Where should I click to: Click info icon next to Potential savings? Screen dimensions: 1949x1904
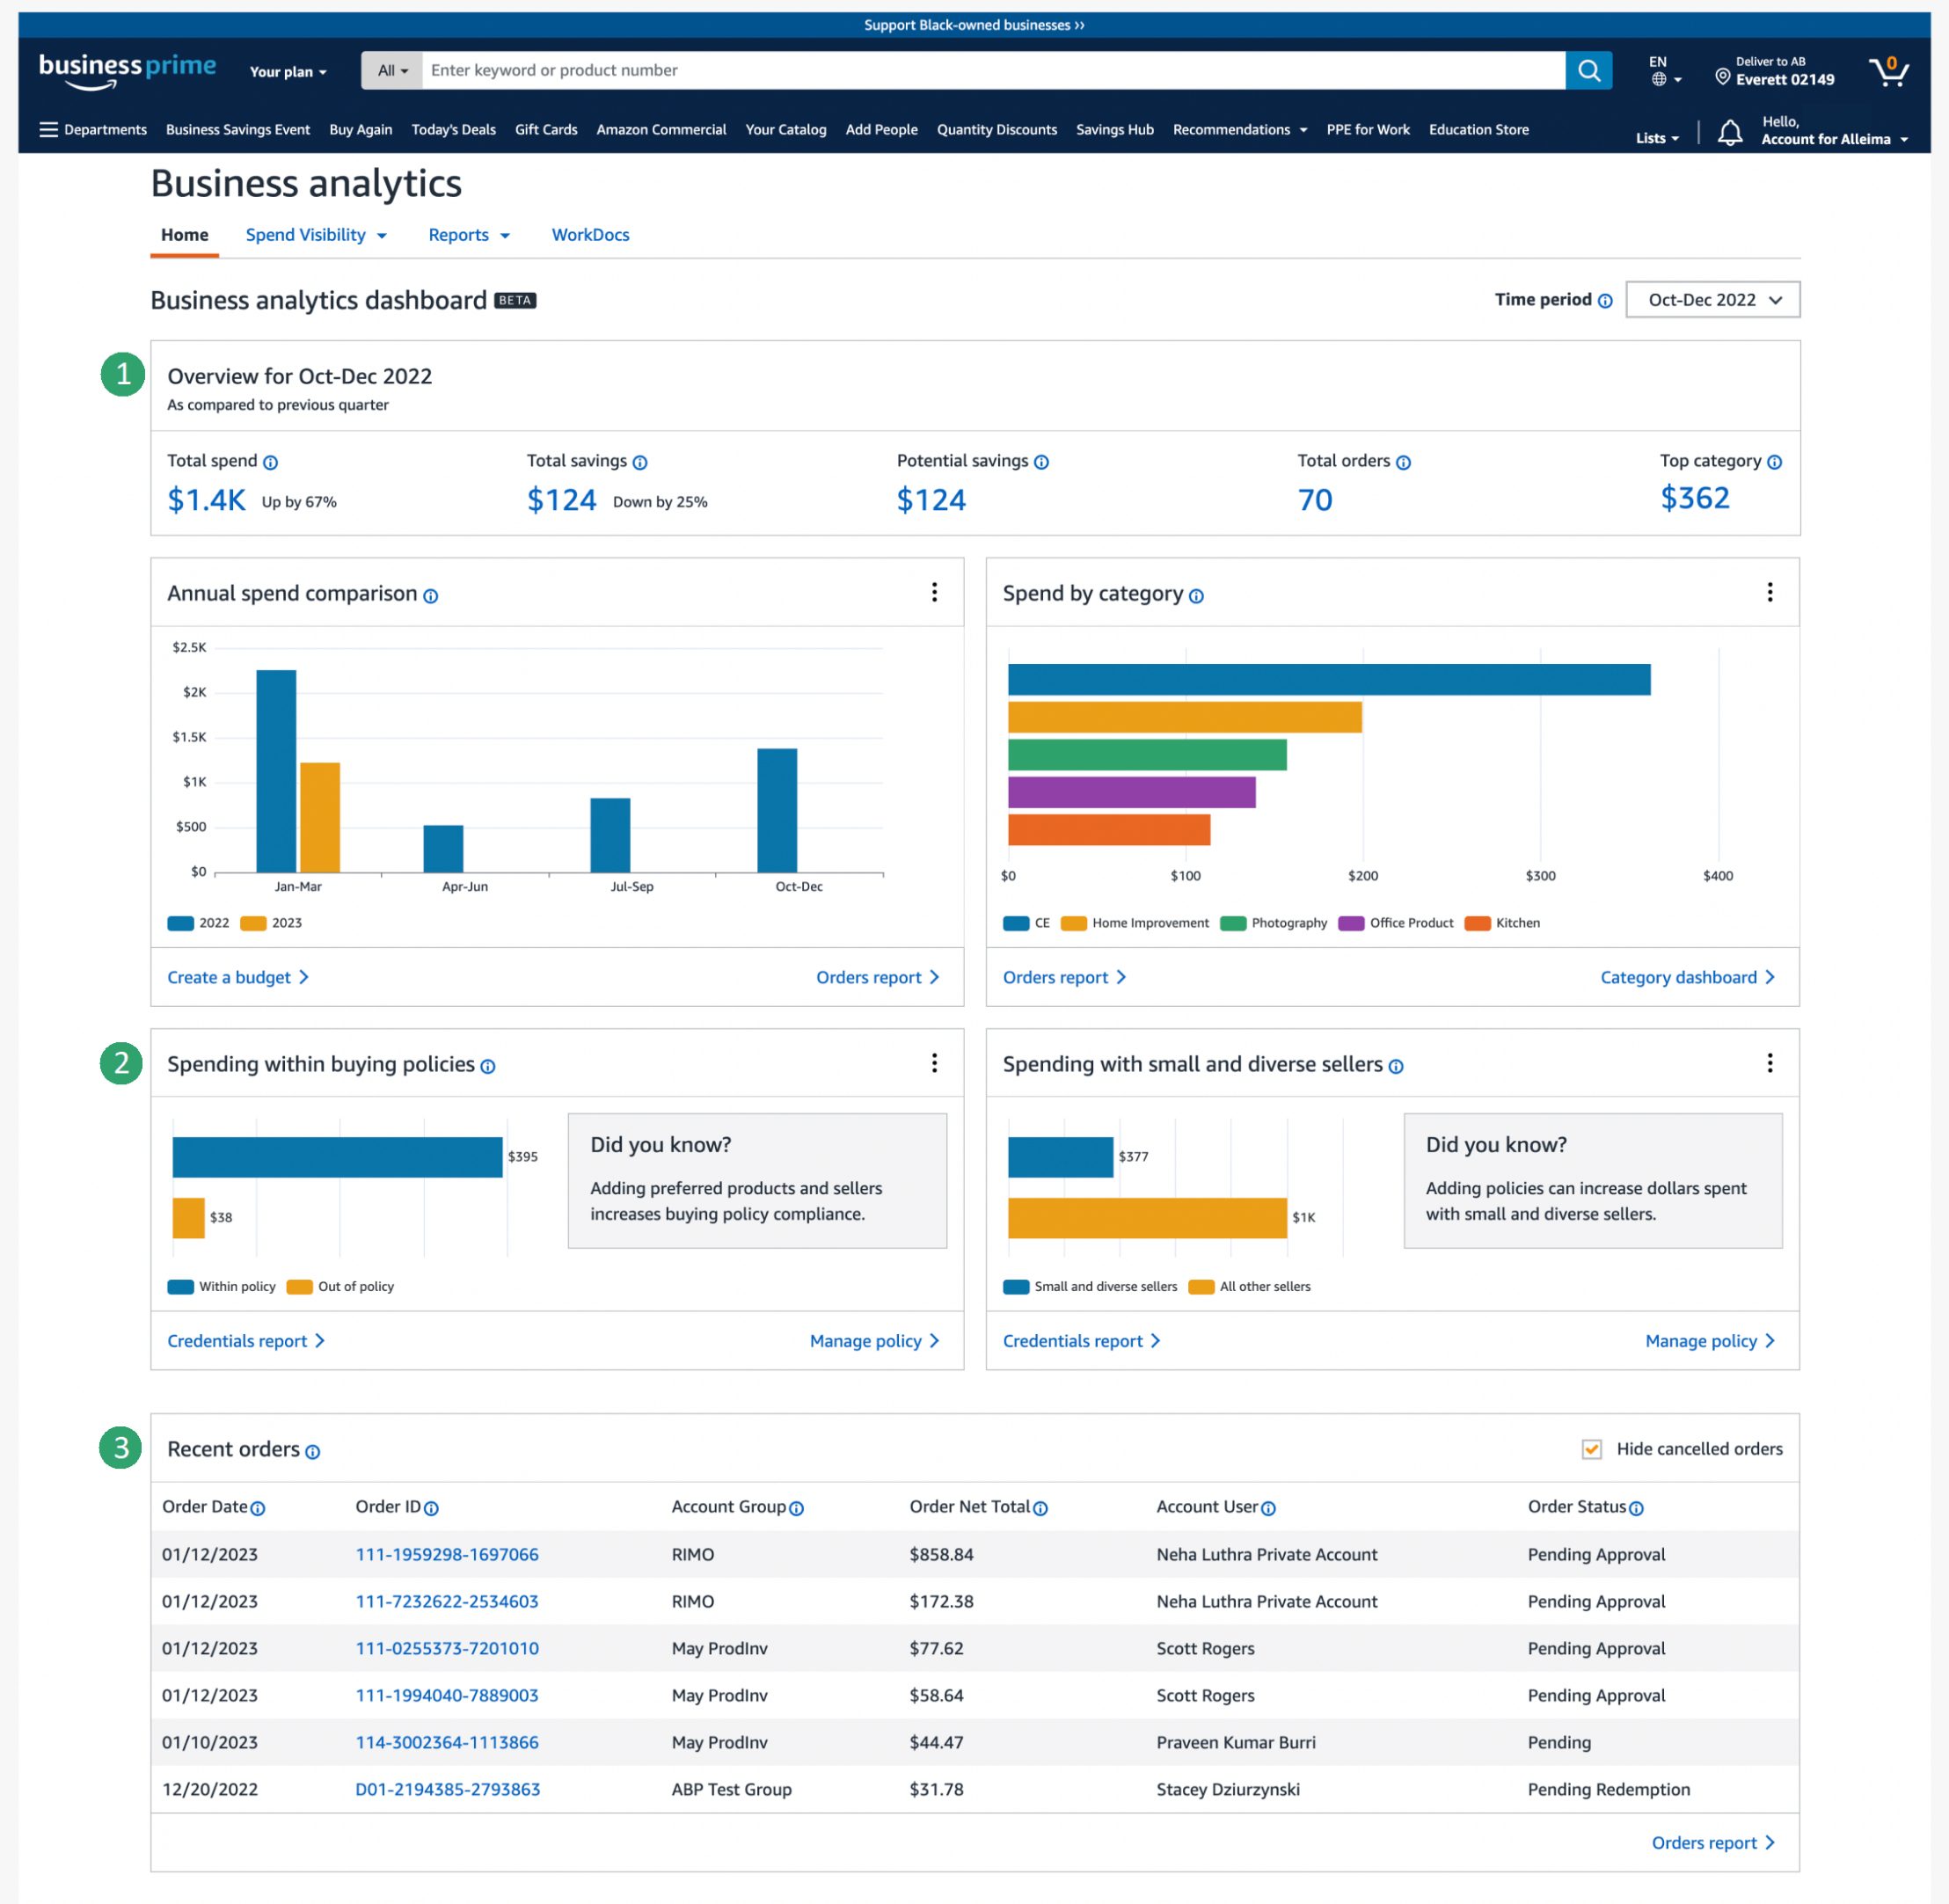(1041, 462)
